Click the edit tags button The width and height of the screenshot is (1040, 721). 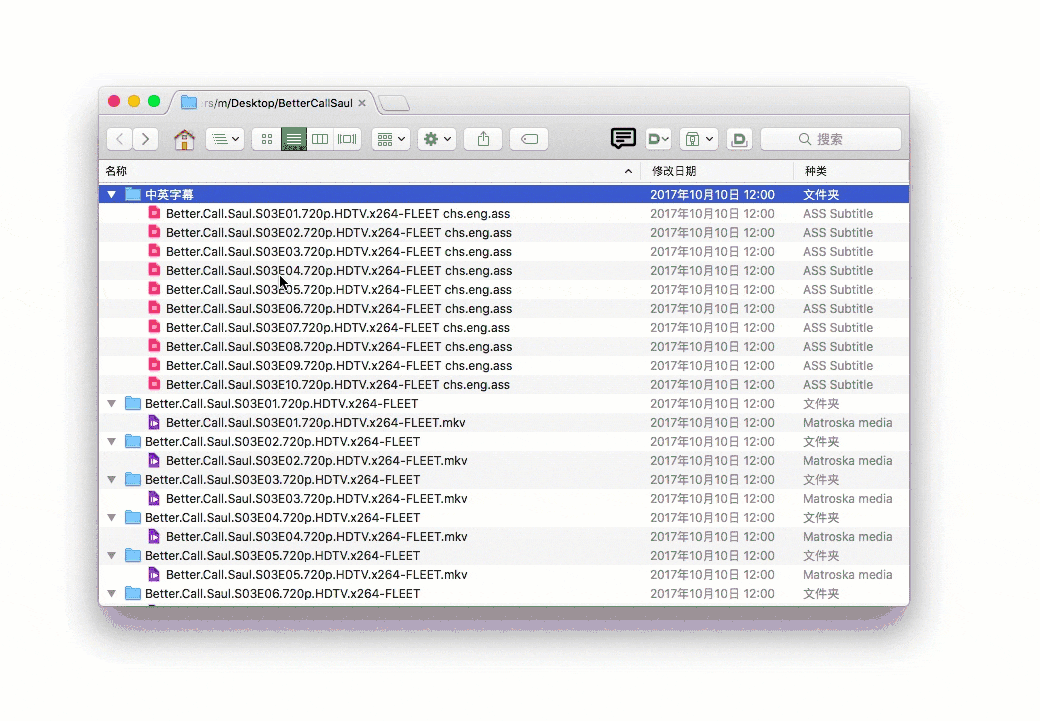pyautogui.click(x=529, y=139)
